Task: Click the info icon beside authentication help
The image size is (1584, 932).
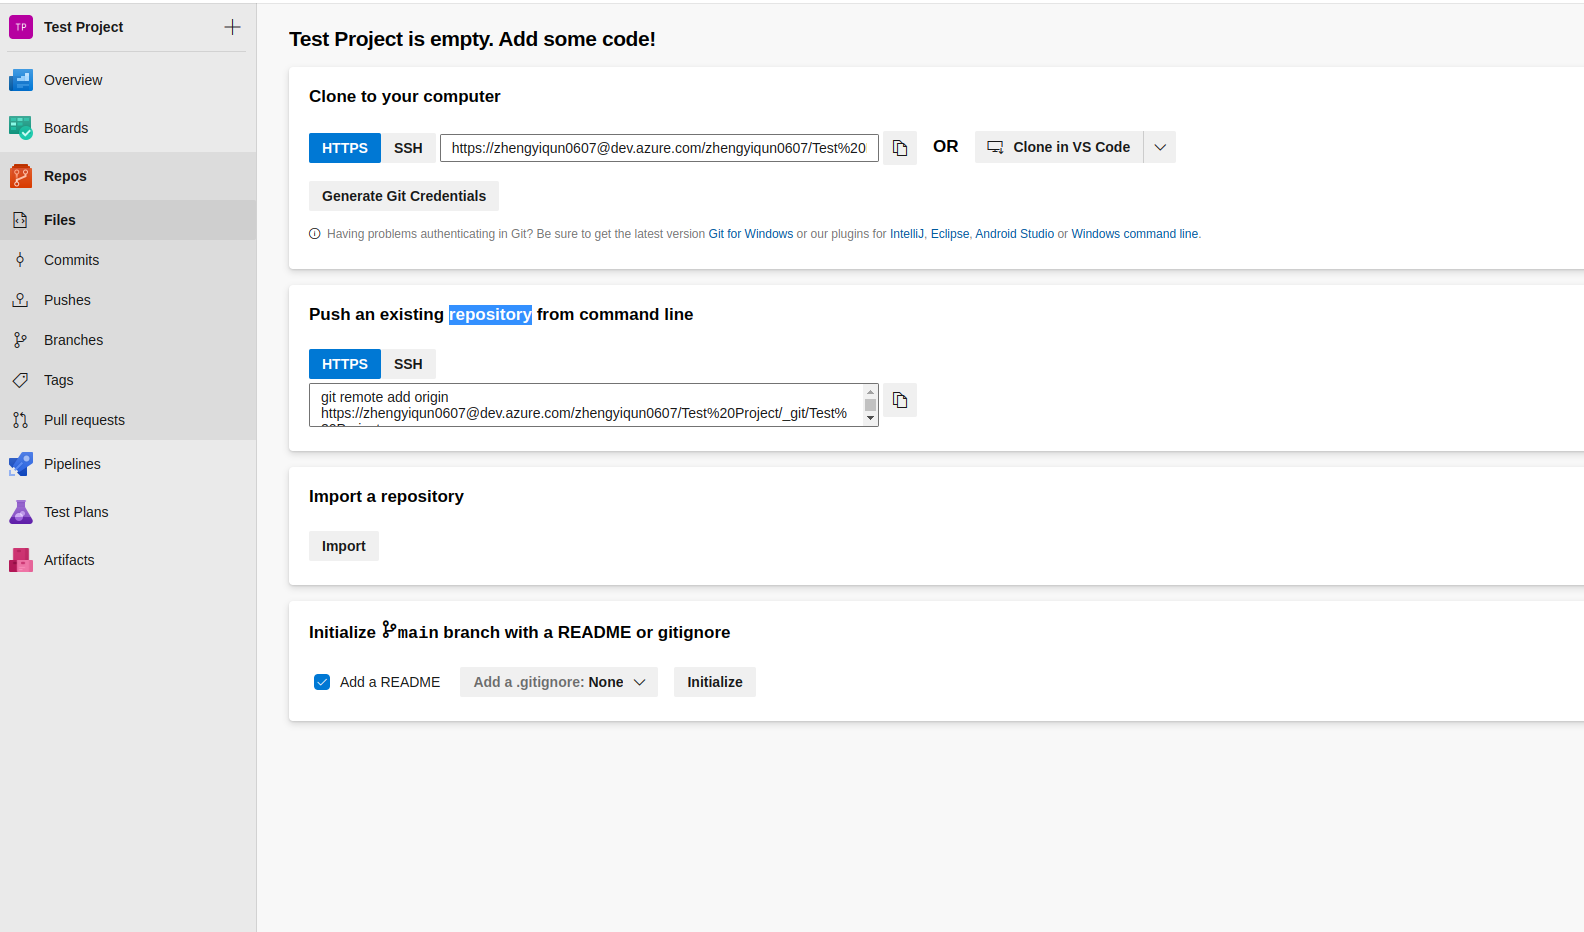Action: tap(315, 234)
